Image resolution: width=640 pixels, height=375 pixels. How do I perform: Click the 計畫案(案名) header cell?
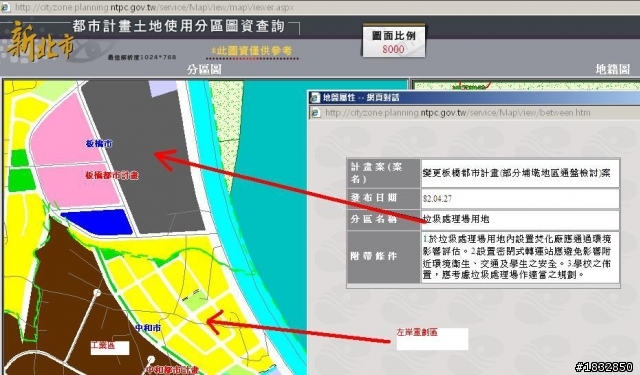click(384, 173)
